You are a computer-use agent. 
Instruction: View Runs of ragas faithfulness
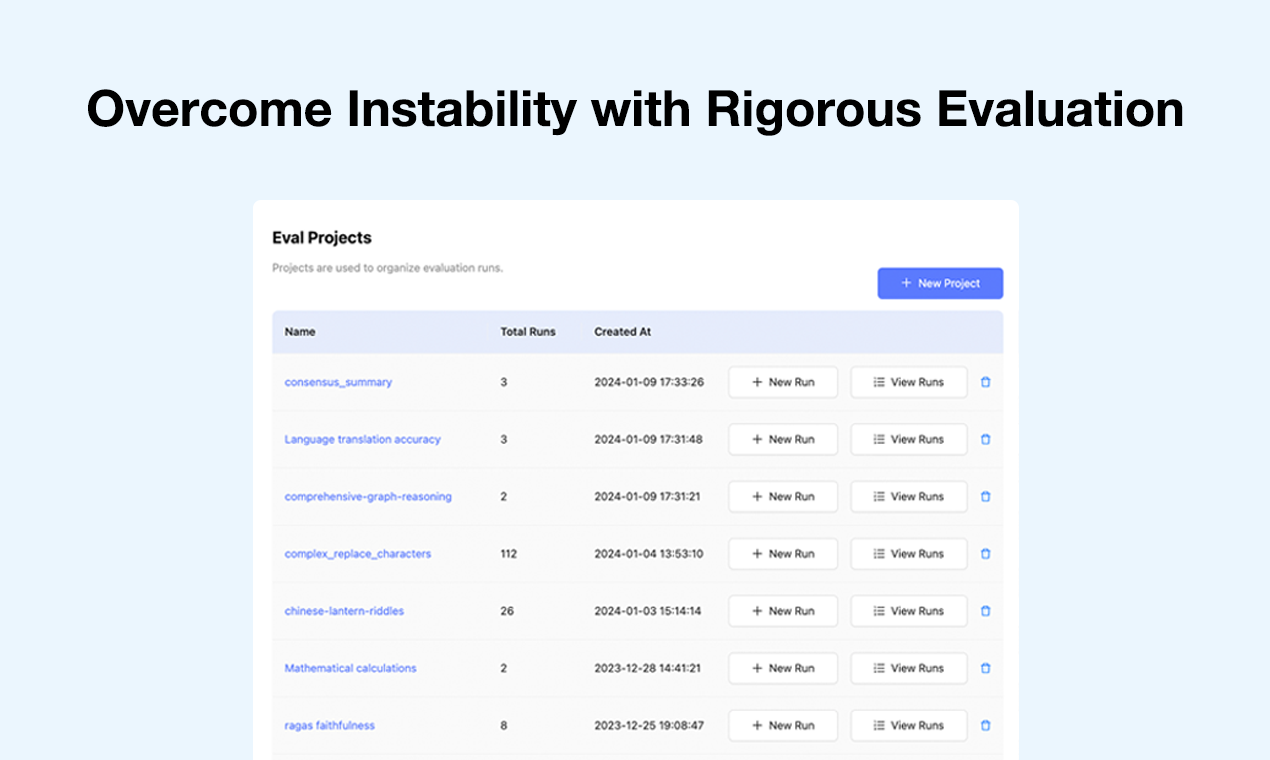click(x=909, y=725)
